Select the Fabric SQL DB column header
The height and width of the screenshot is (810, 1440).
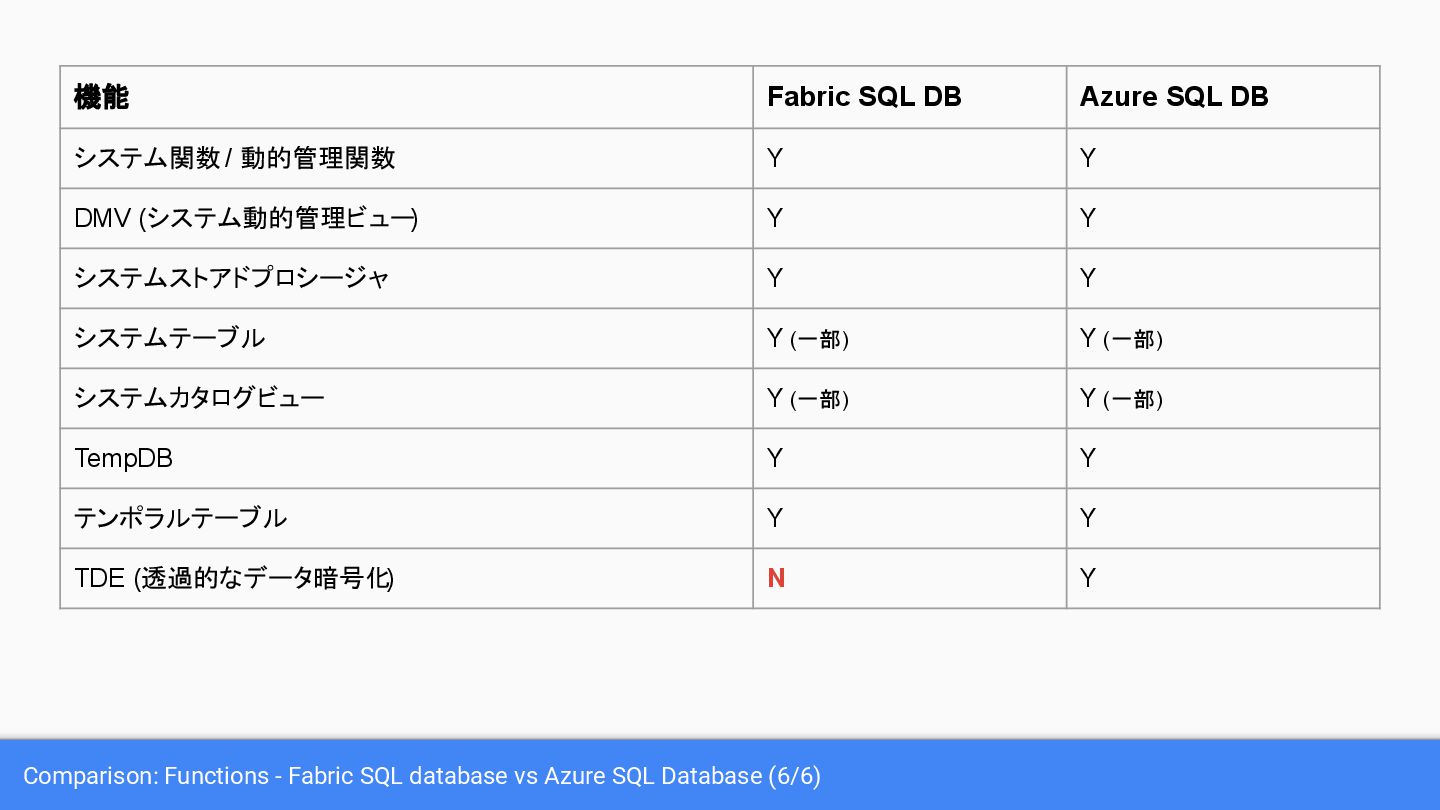coord(864,97)
